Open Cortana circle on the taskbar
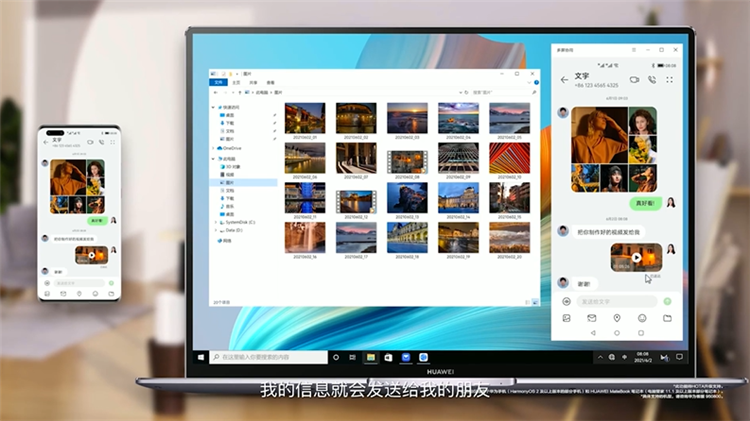Viewport: 750px width, 421px height. pos(336,357)
